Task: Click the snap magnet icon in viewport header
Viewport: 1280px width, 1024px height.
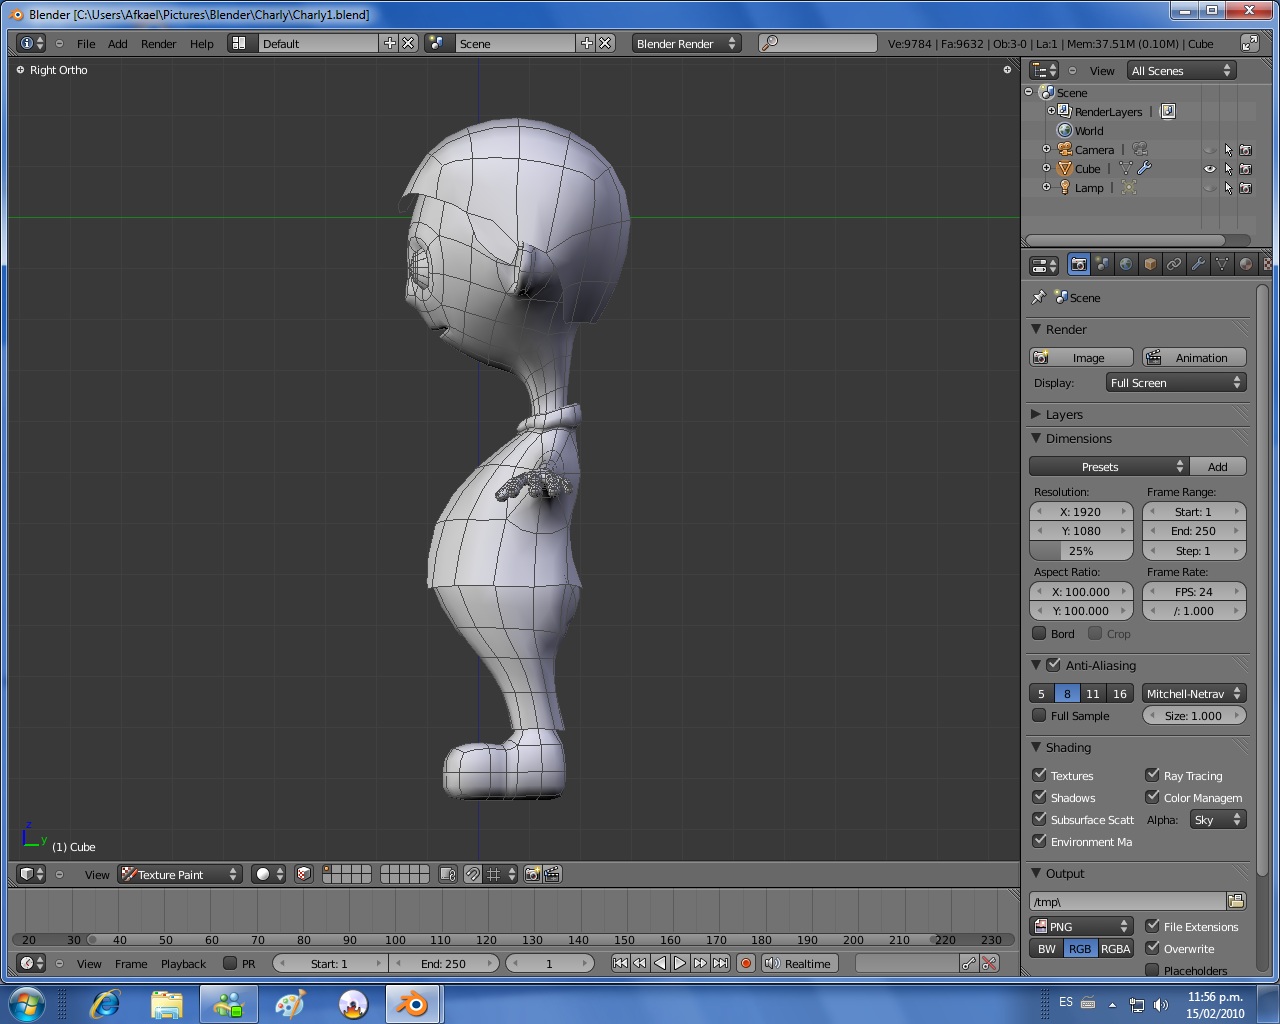Action: [x=473, y=875]
